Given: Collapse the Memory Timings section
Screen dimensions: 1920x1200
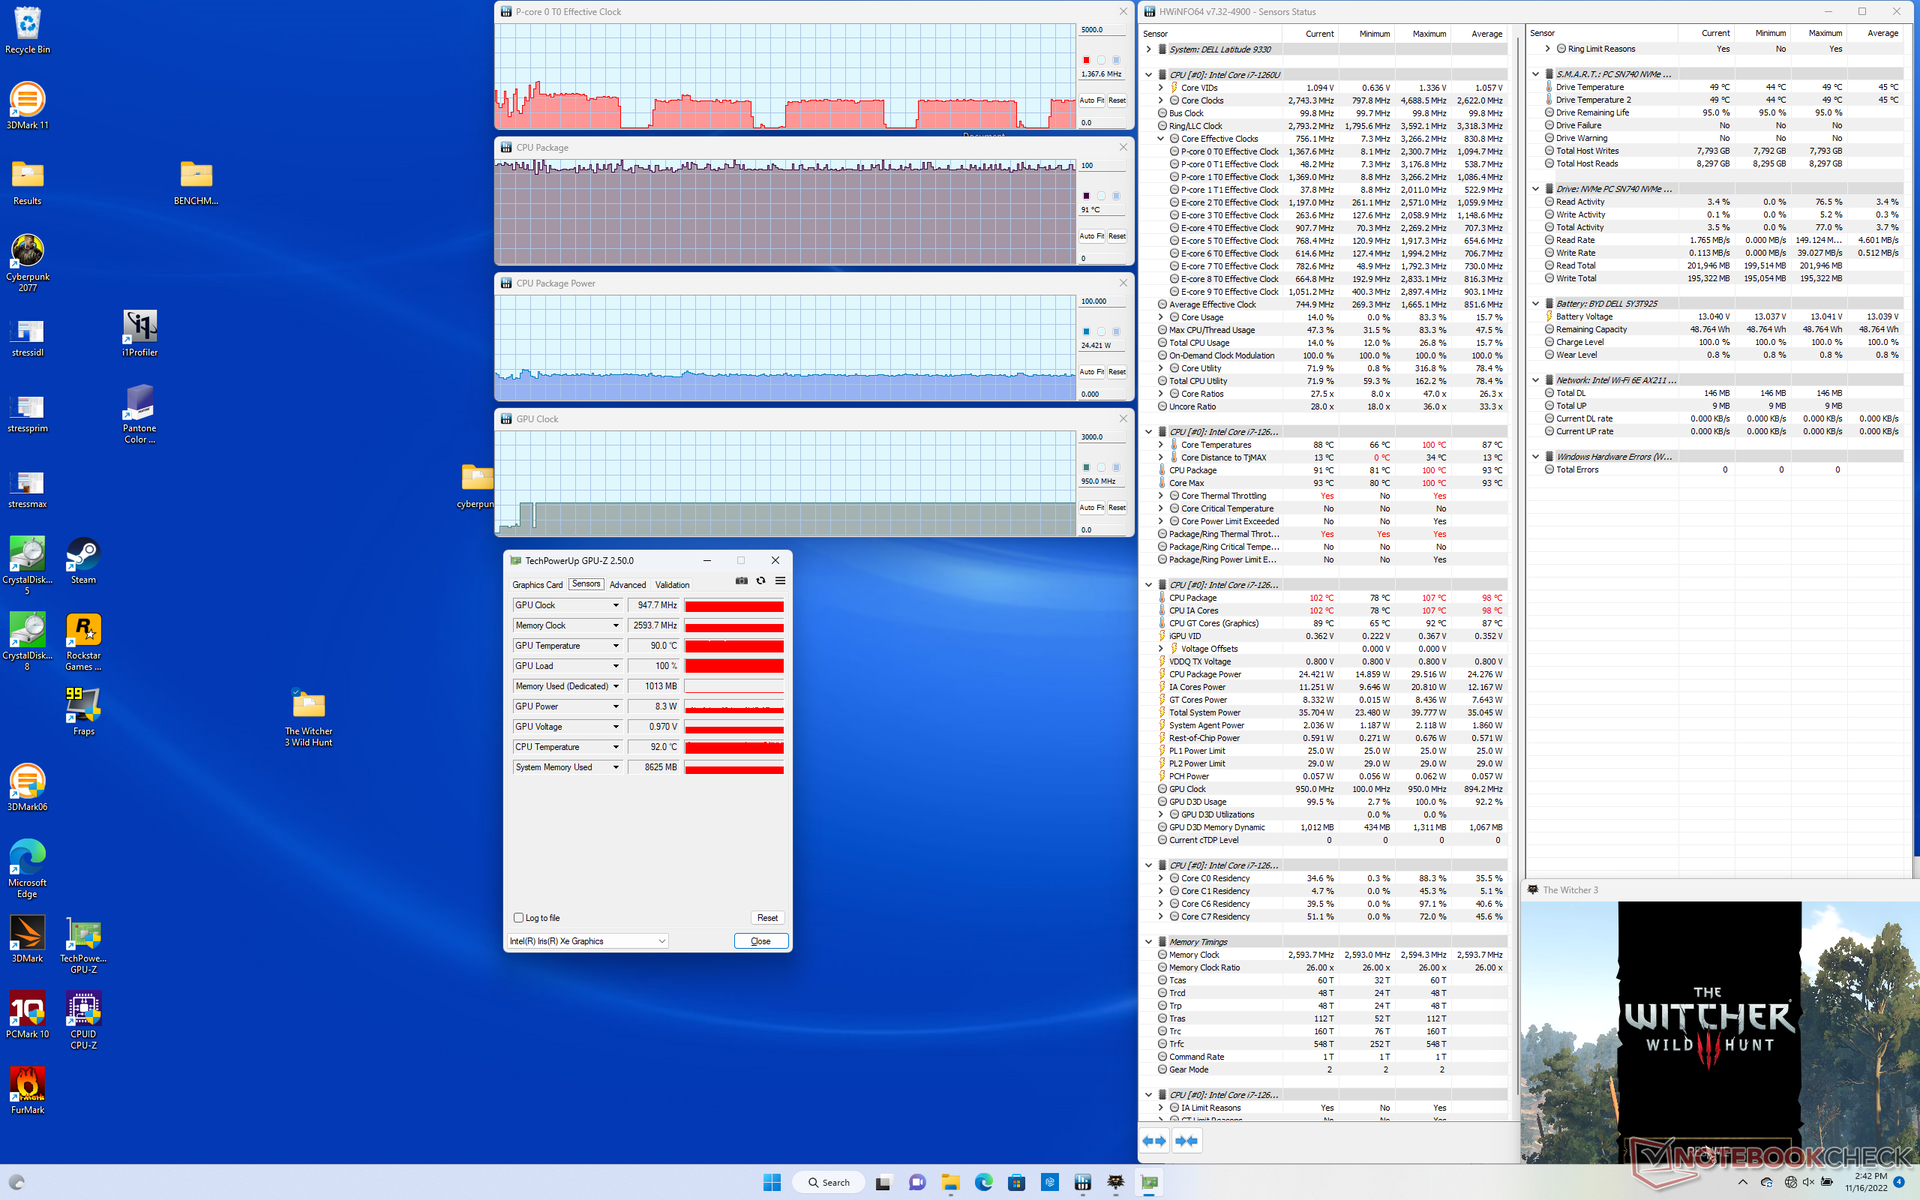Looking at the screenshot, I should 1148,942.
